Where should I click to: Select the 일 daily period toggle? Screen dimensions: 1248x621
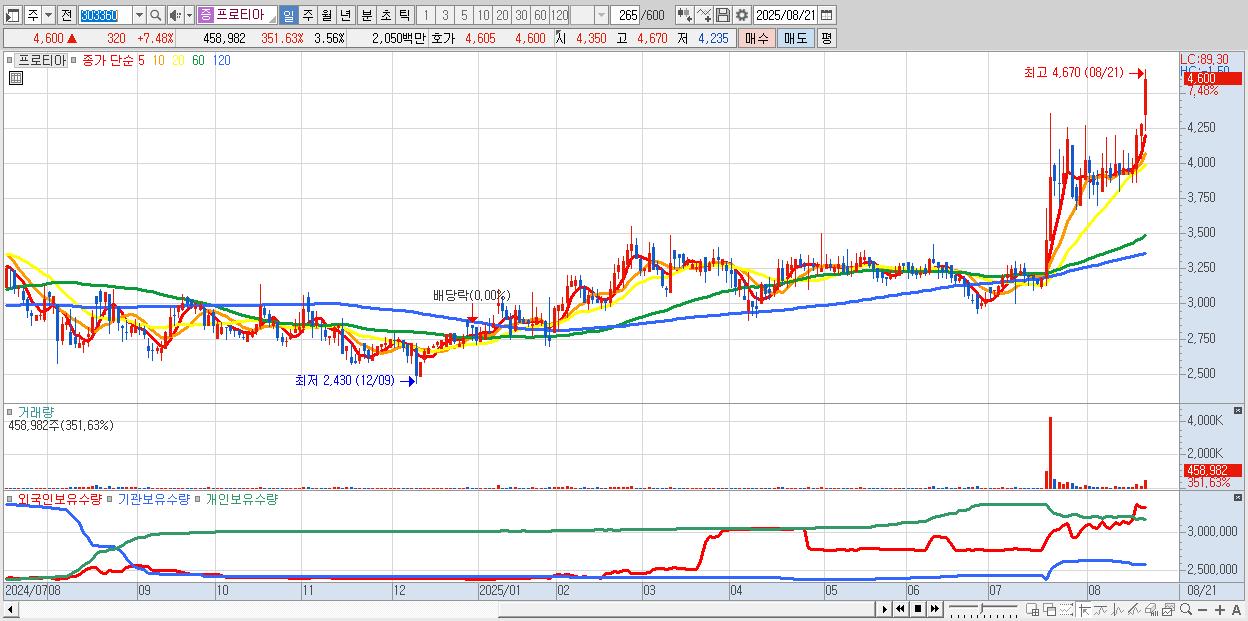288,15
